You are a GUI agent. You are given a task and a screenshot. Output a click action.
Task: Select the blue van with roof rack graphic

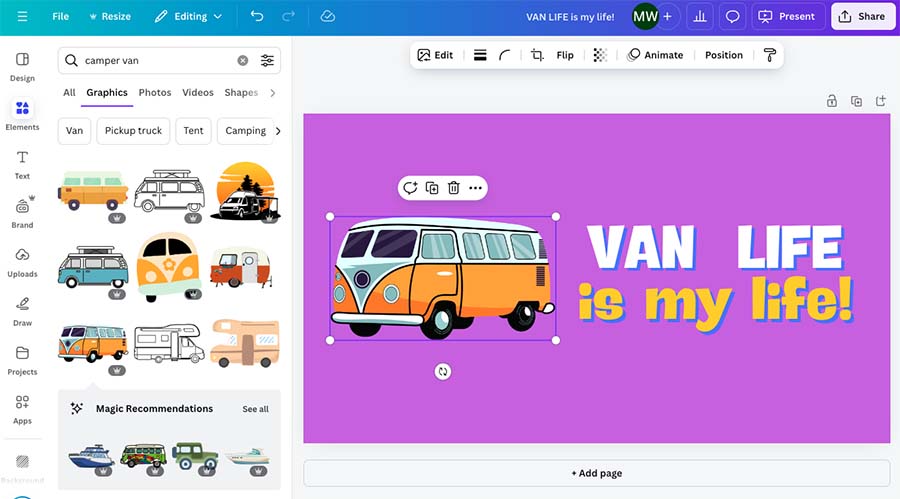93,267
